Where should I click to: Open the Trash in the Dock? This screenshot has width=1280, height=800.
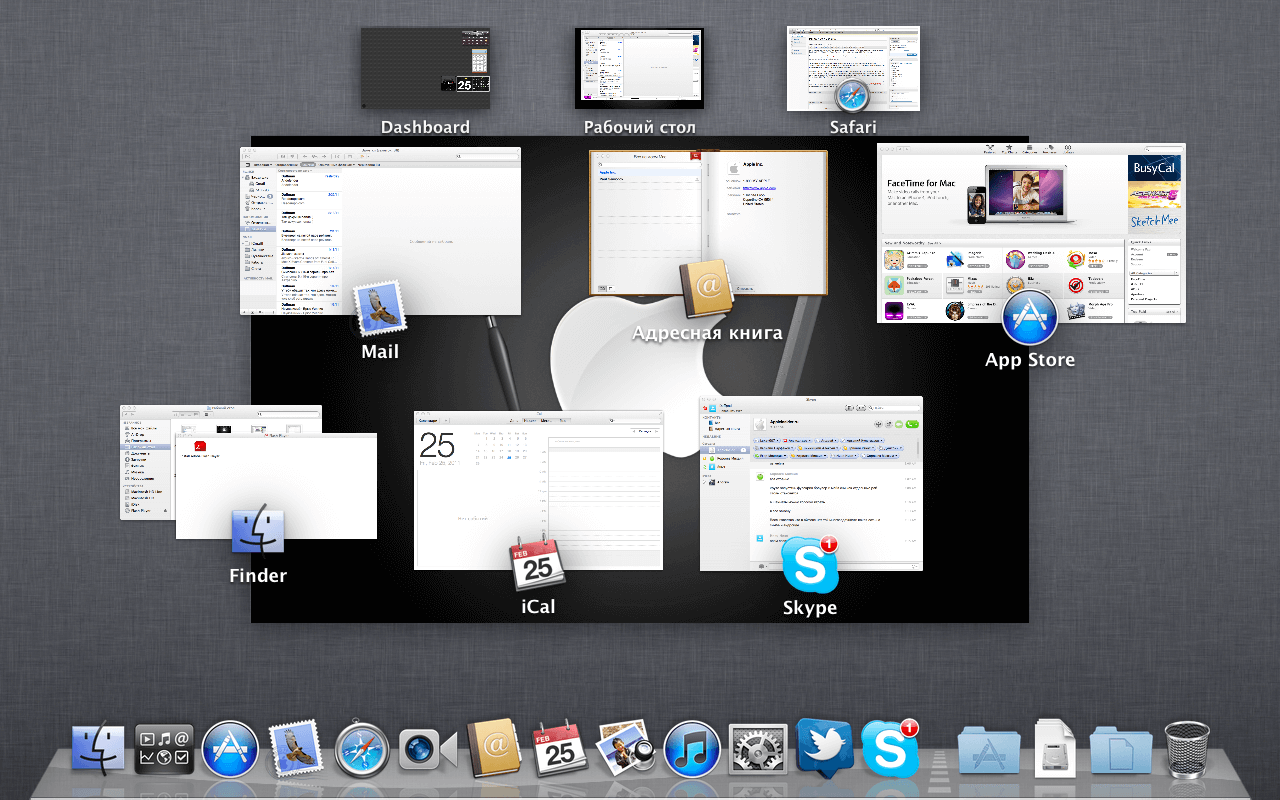(x=1187, y=750)
